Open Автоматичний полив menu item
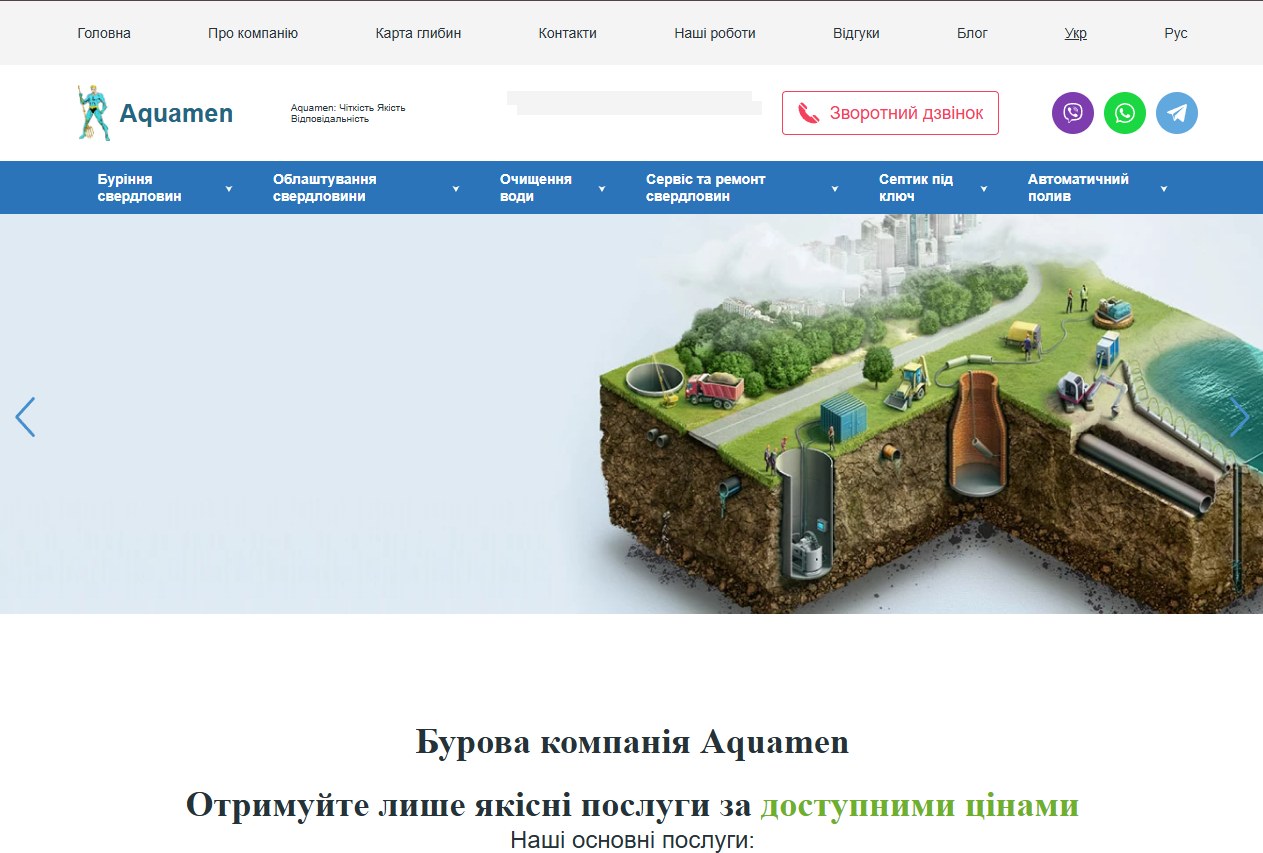 (x=1079, y=188)
